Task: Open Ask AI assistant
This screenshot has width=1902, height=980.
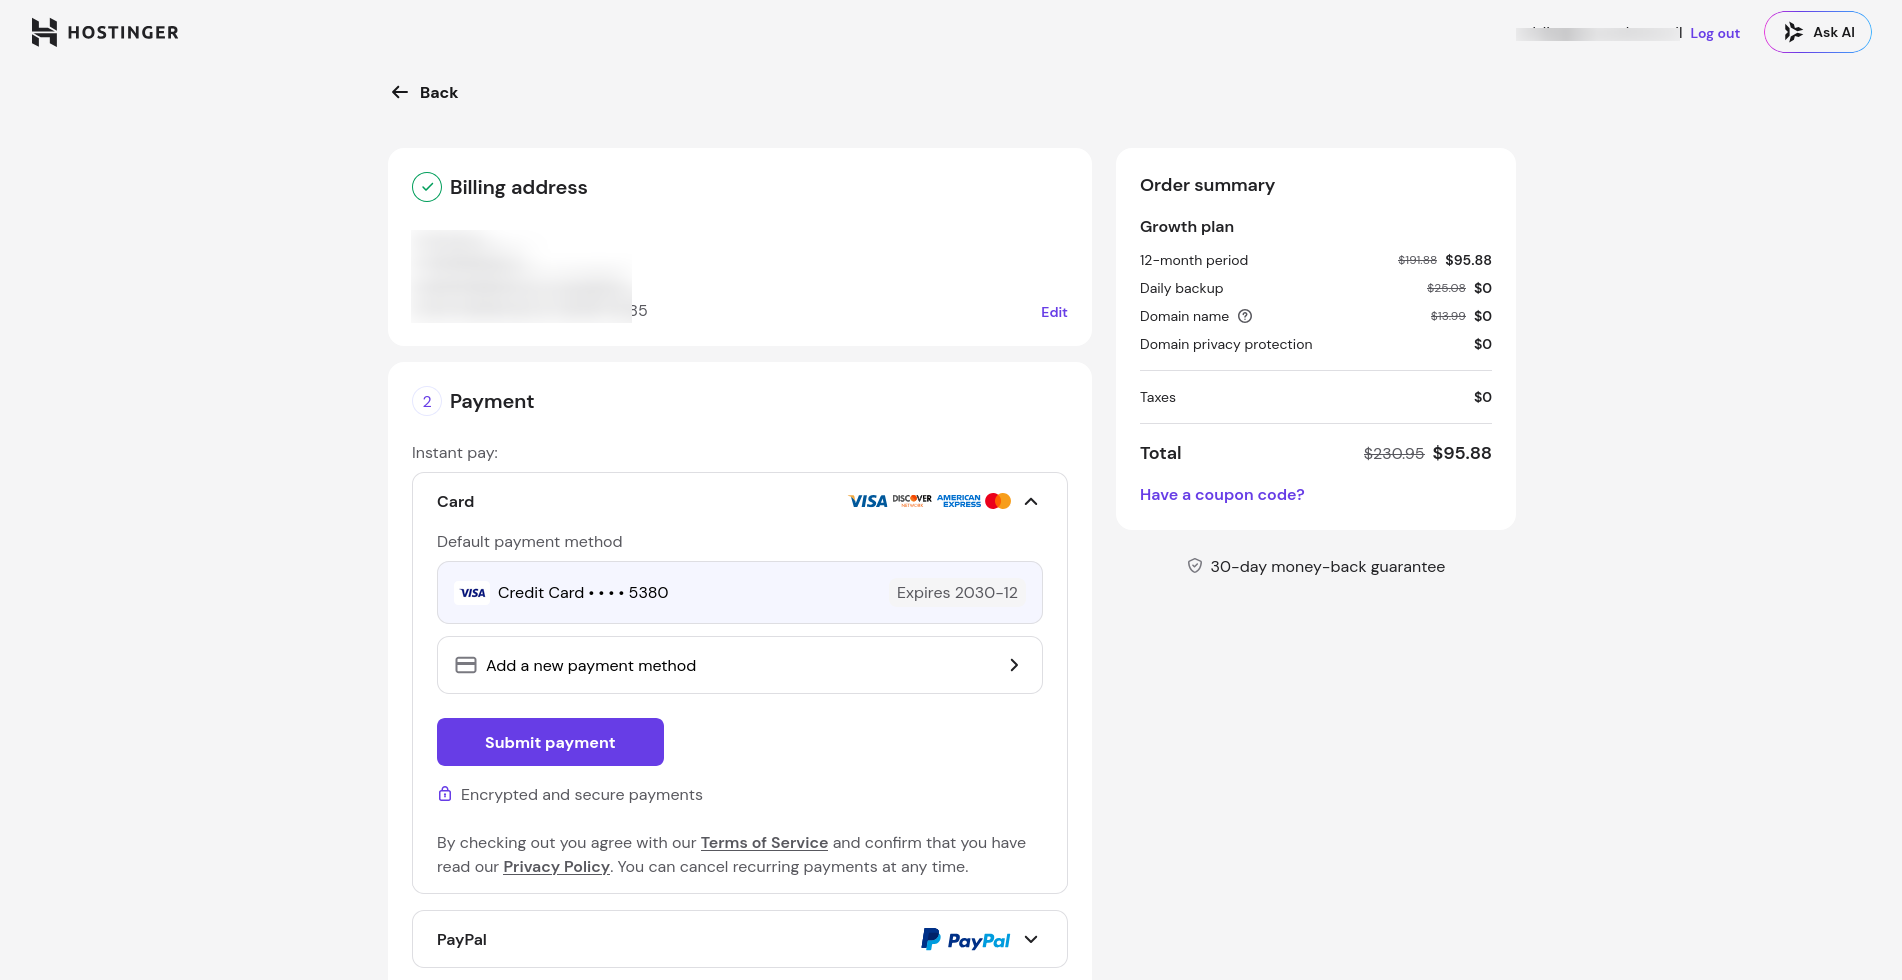Action: (x=1817, y=32)
